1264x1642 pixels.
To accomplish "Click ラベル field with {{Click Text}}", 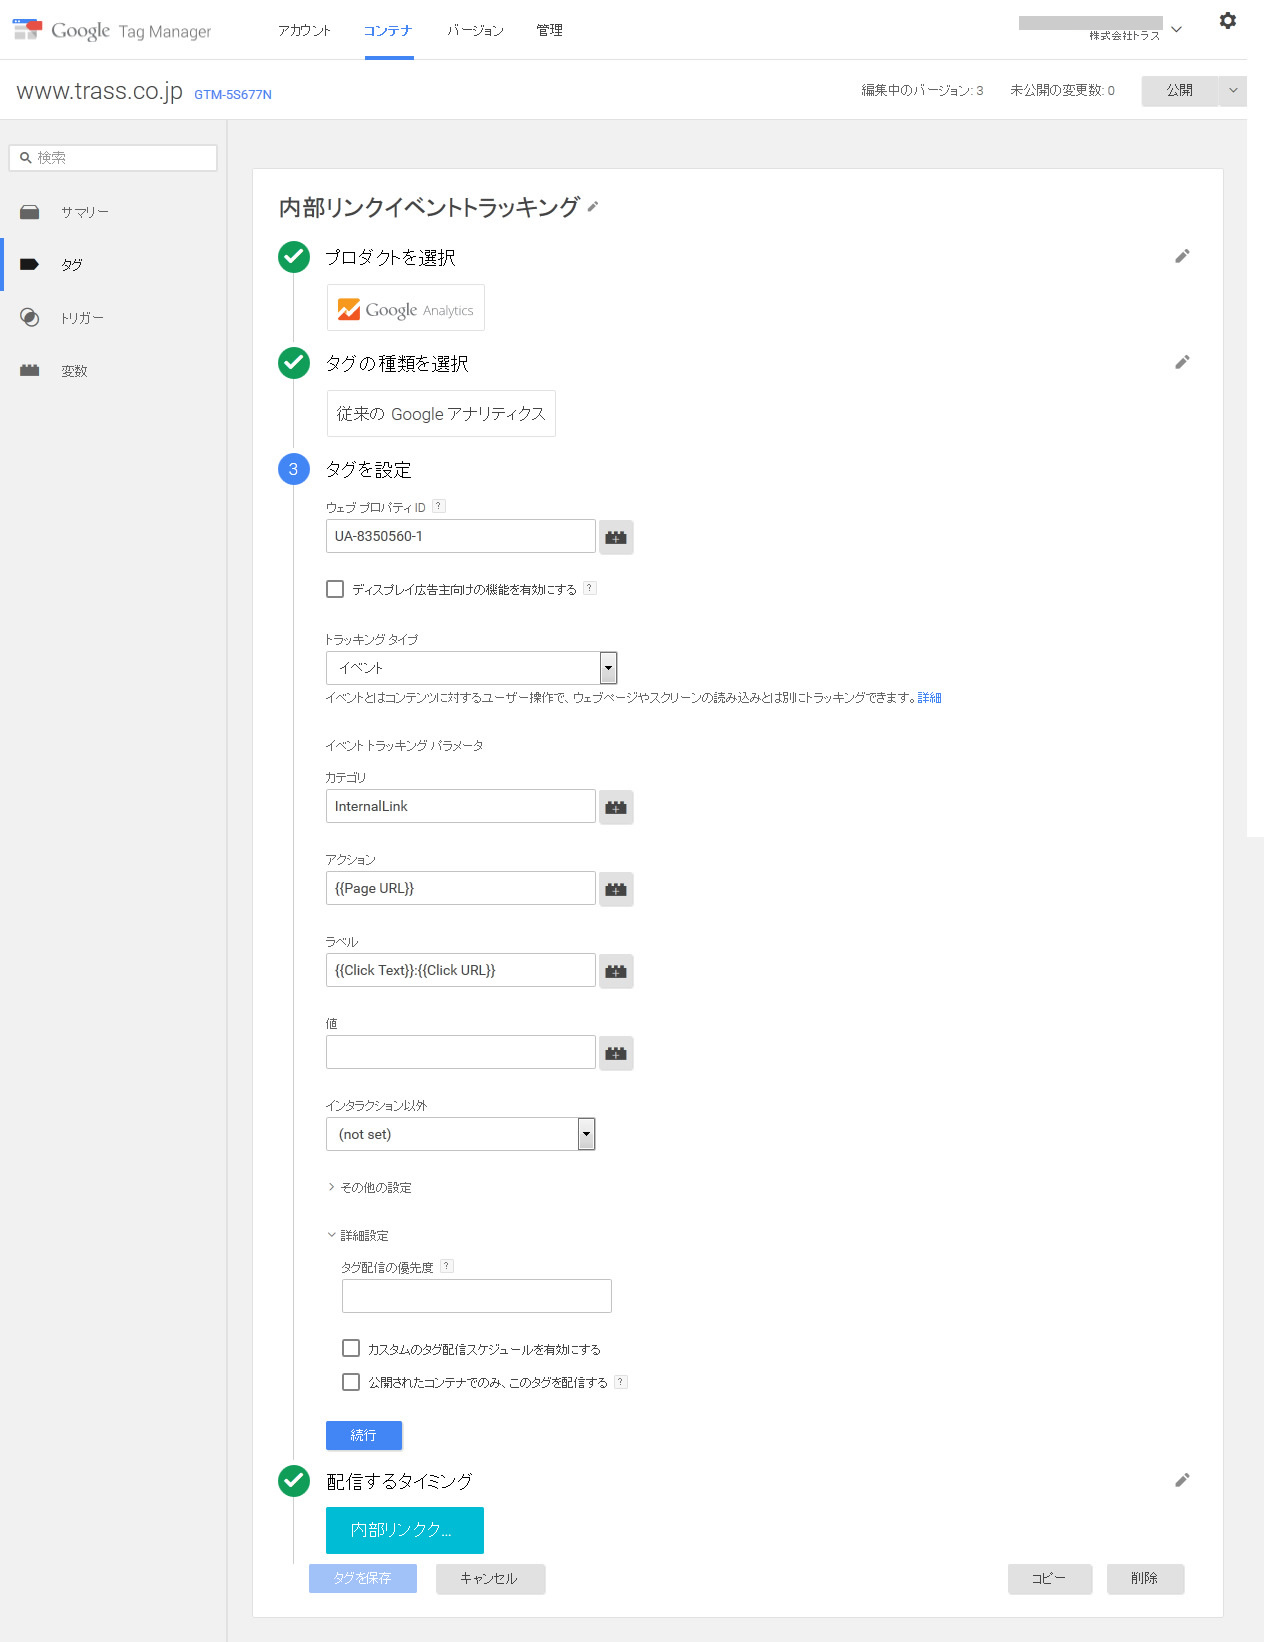I will pos(461,970).
